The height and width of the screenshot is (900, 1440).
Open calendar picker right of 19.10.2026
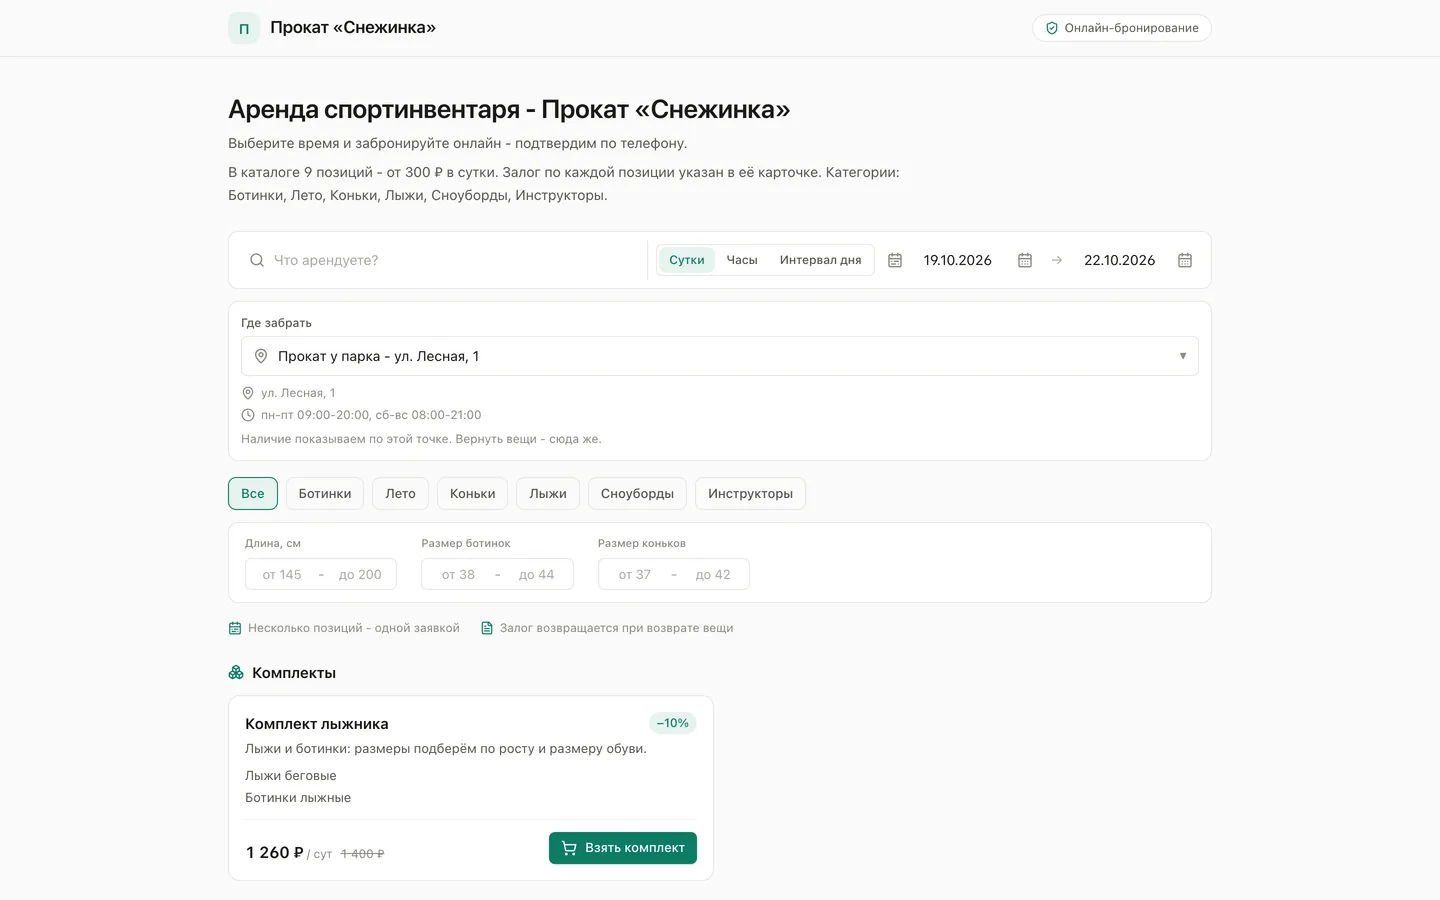coord(1025,260)
